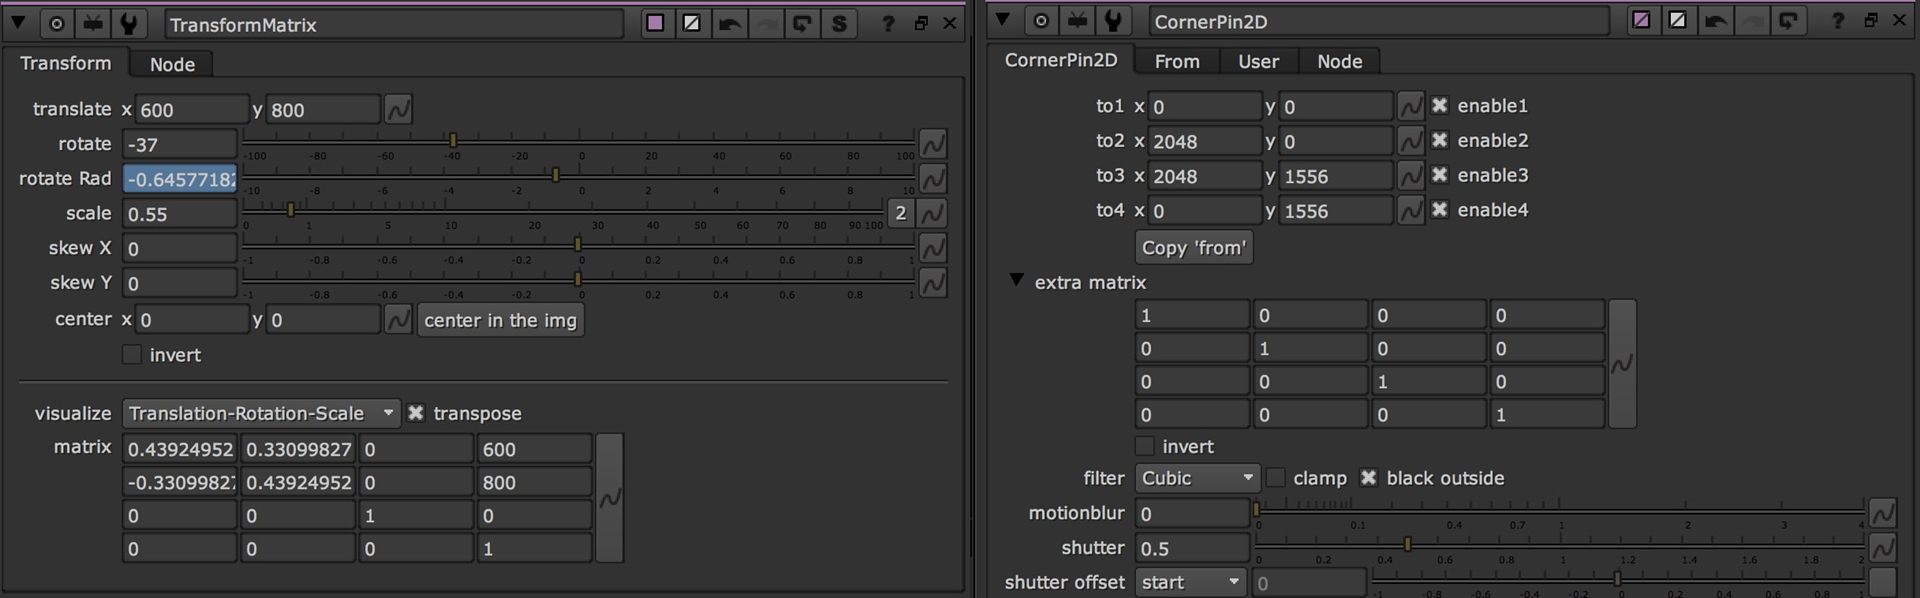Open animation menu for rotate knob
1920x598 pixels.
click(933, 144)
